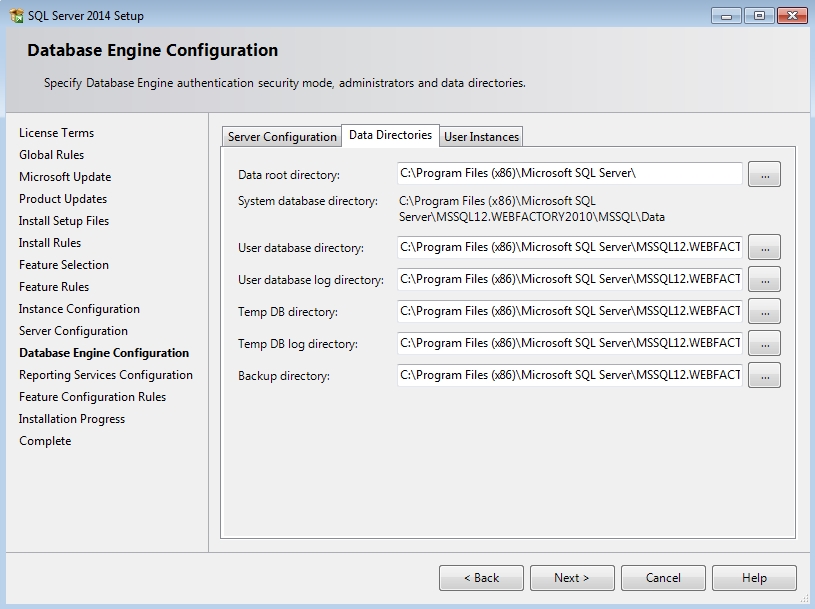
Task: Browse for the User database directory
Action: pos(763,247)
